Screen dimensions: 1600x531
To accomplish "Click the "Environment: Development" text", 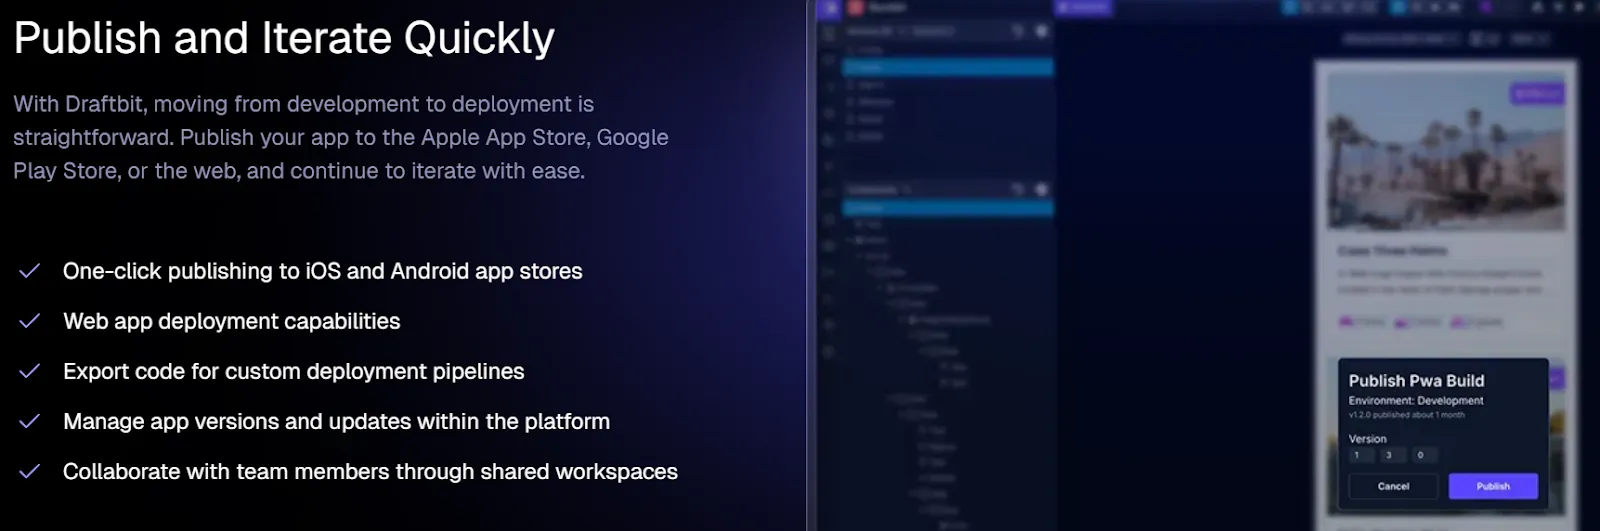I will click(1416, 401).
